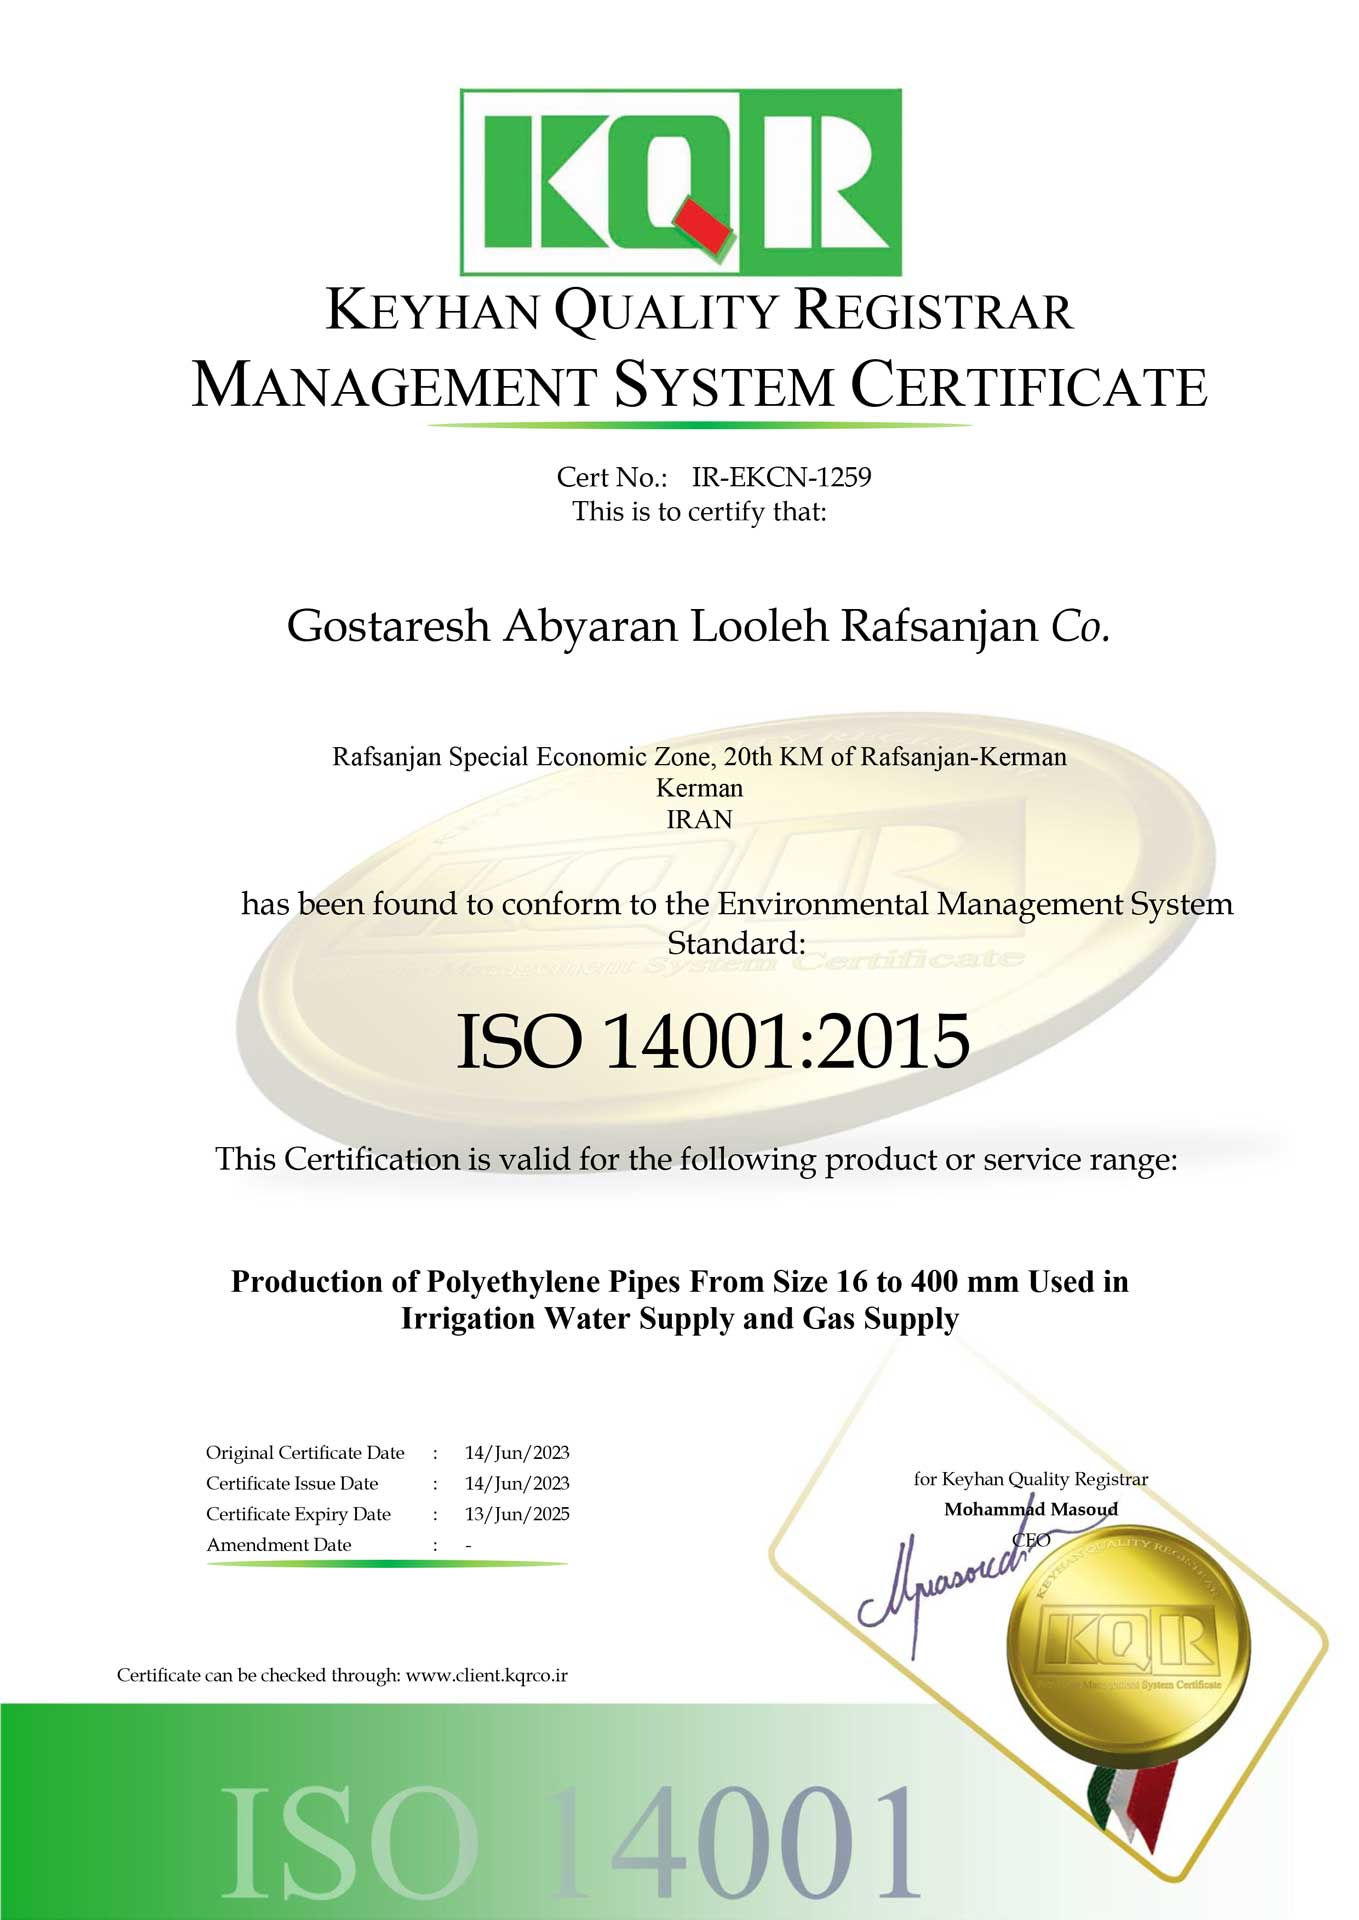Click the Certificate Issue Date label

coord(292,1484)
